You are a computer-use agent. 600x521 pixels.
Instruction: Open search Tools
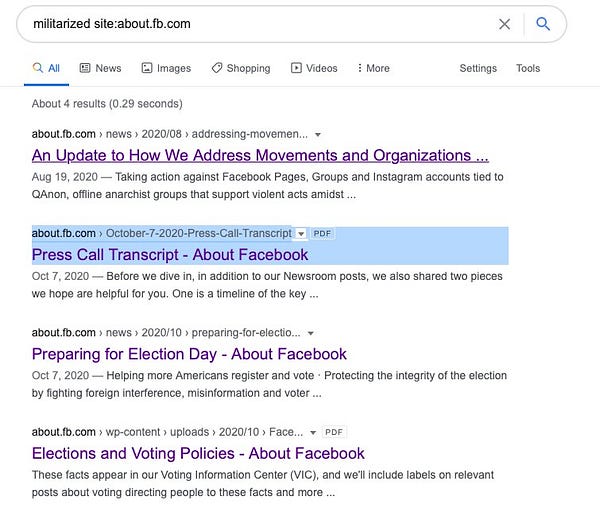point(528,68)
